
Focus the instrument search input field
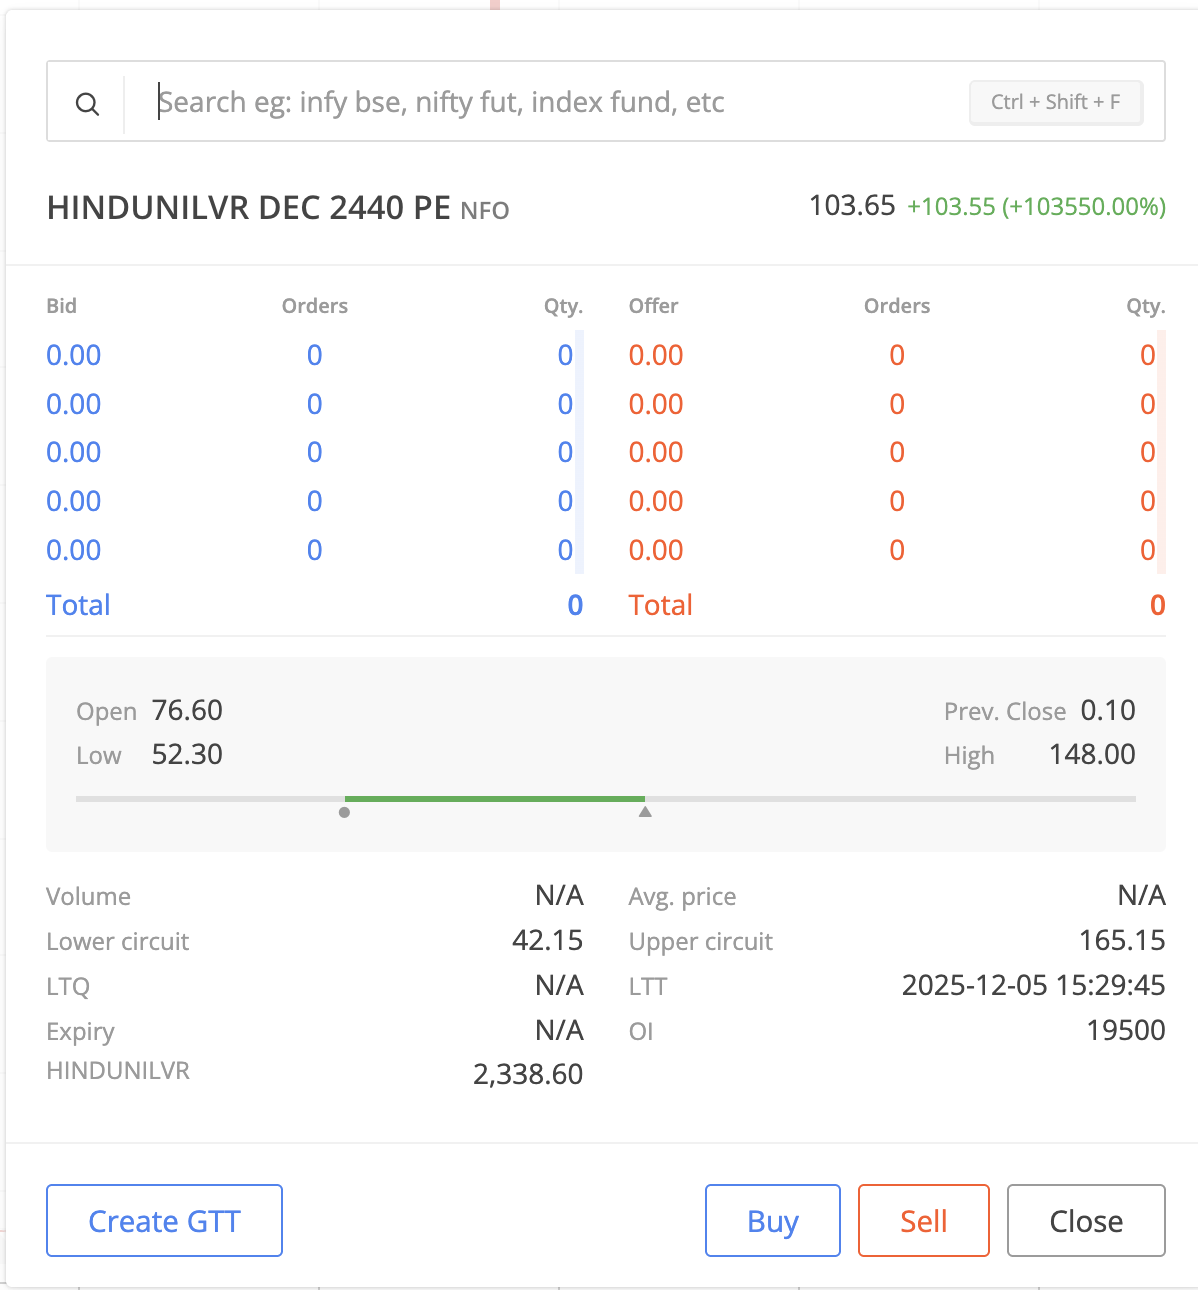point(550,102)
